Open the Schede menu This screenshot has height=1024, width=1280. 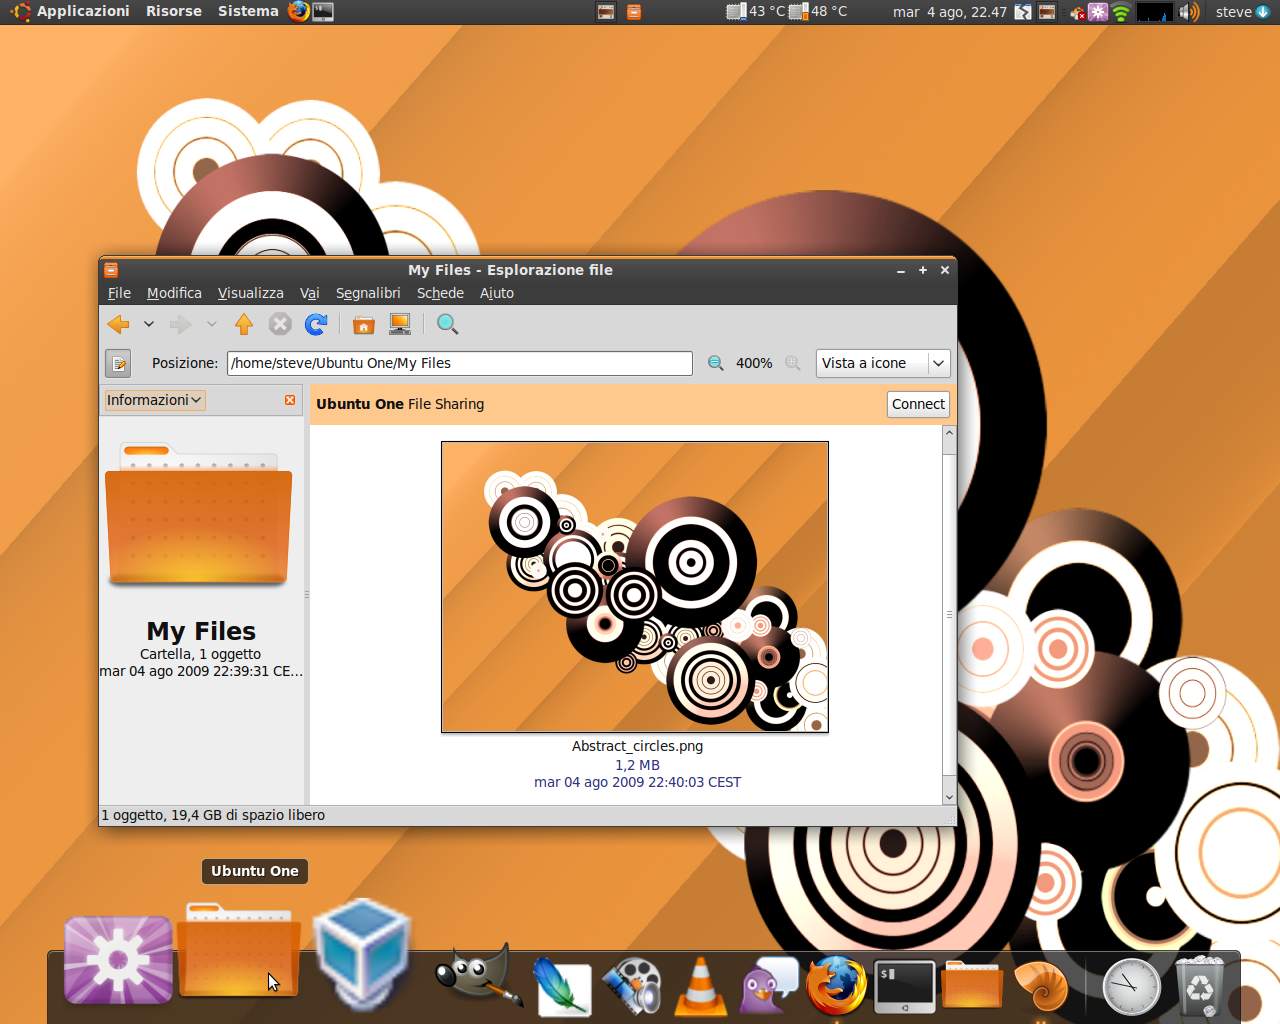(440, 293)
